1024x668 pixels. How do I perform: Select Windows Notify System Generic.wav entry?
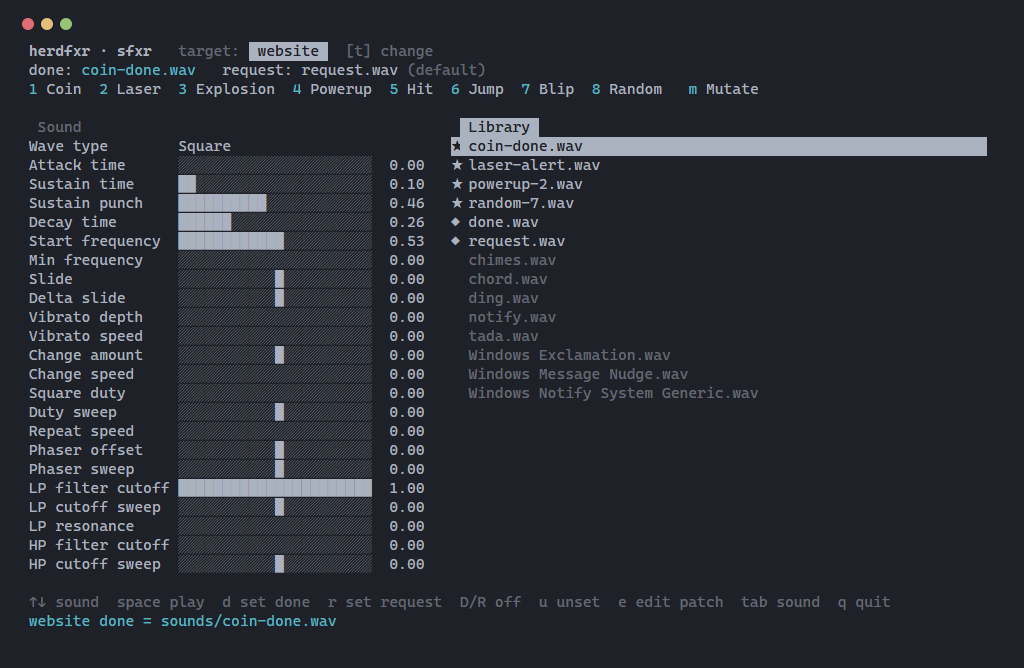[x=613, y=393]
